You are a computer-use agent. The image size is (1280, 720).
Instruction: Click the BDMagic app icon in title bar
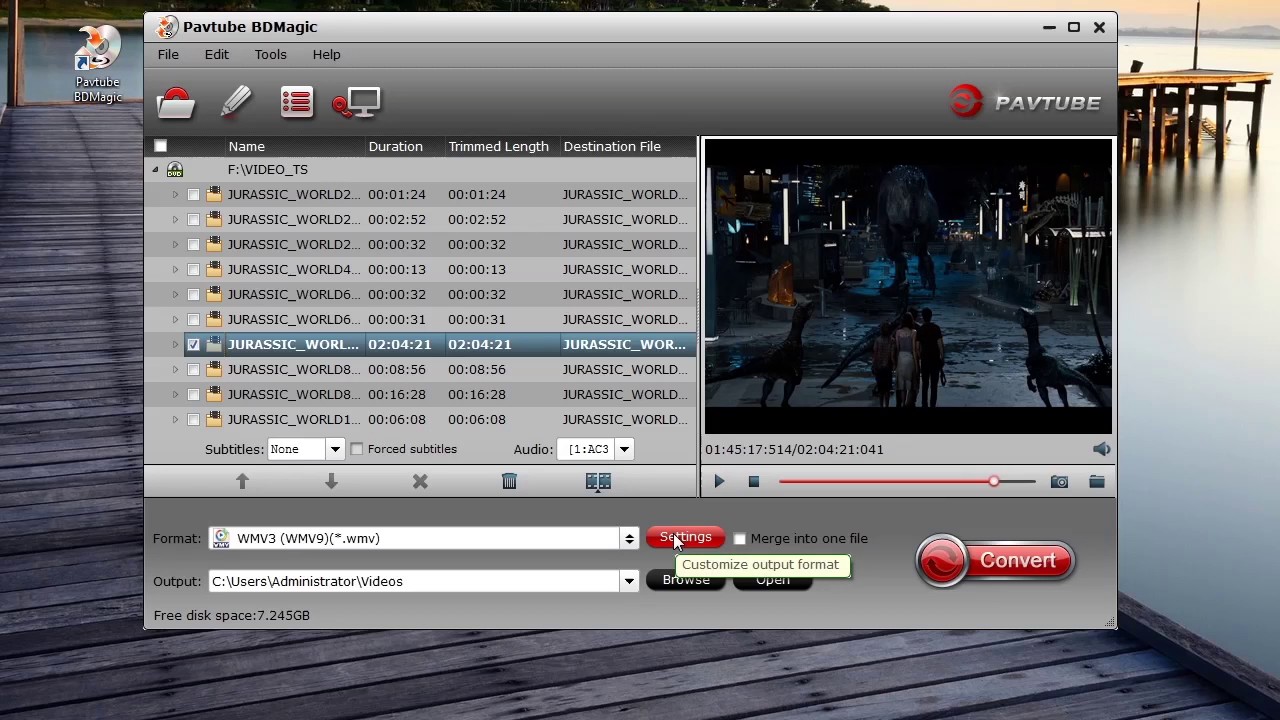click(x=167, y=27)
